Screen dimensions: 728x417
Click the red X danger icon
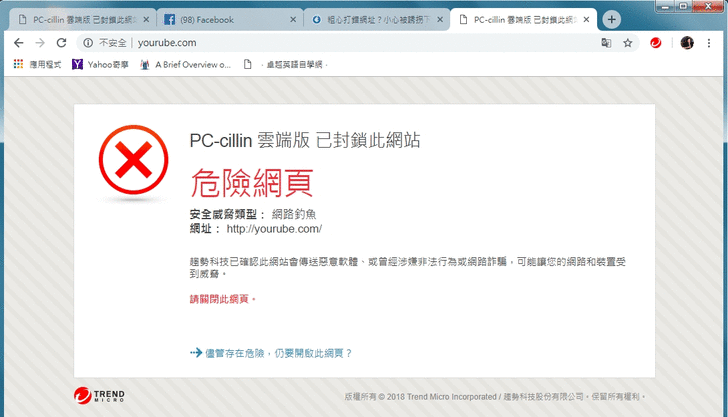(x=133, y=159)
